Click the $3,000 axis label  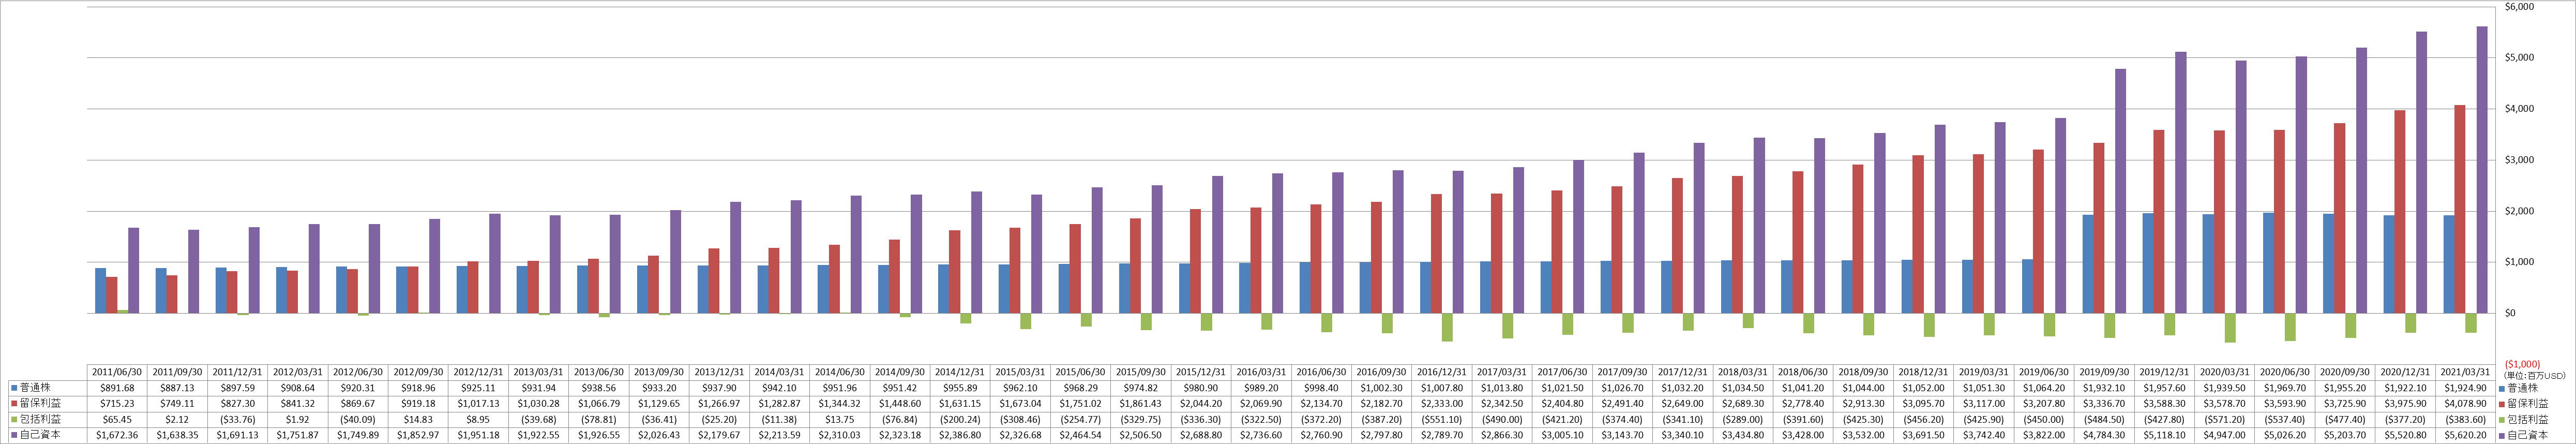(x=2519, y=160)
